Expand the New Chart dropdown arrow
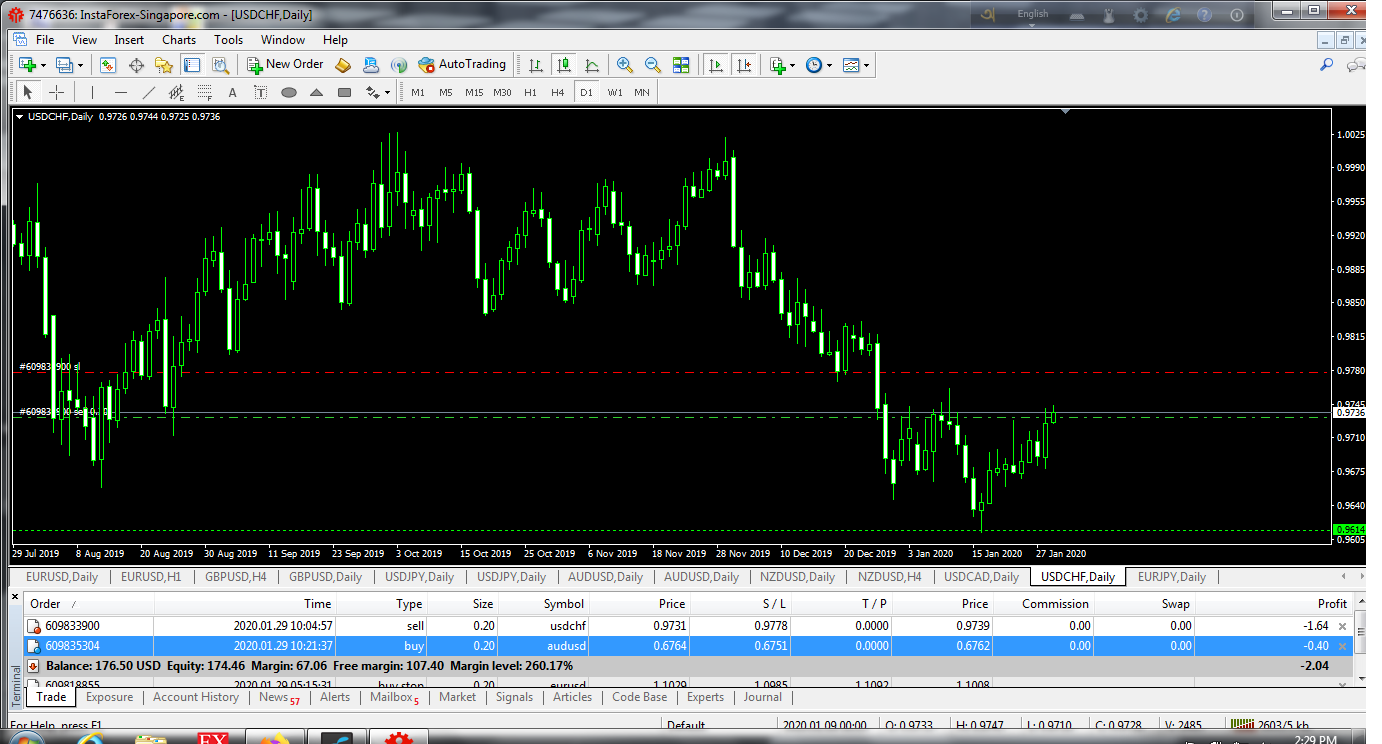 (44, 66)
